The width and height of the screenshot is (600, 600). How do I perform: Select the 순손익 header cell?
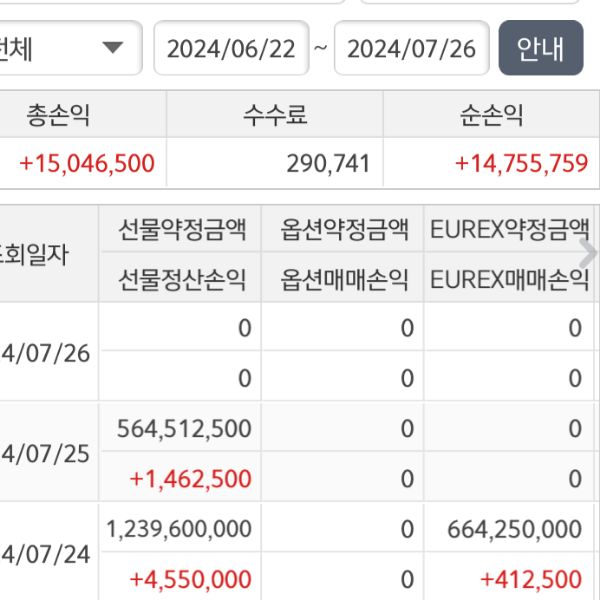point(492,115)
